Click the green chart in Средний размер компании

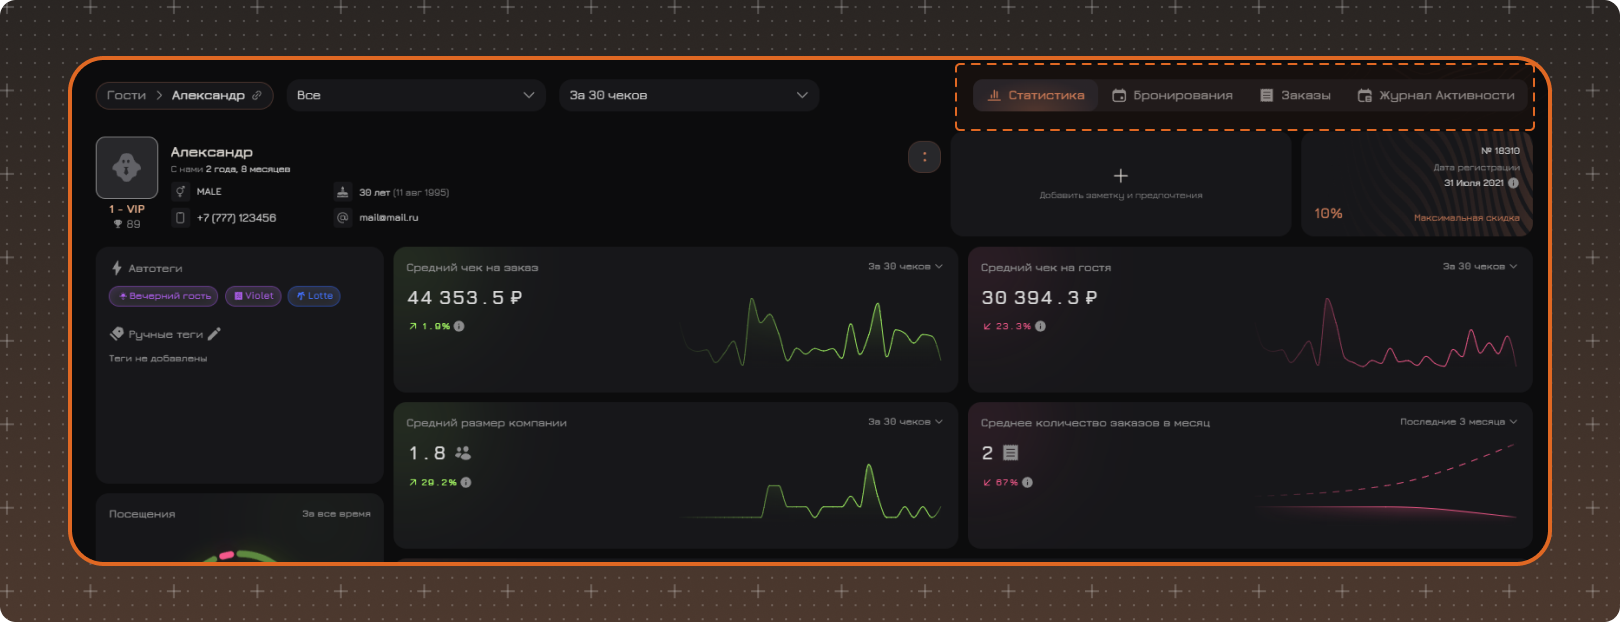point(812,491)
